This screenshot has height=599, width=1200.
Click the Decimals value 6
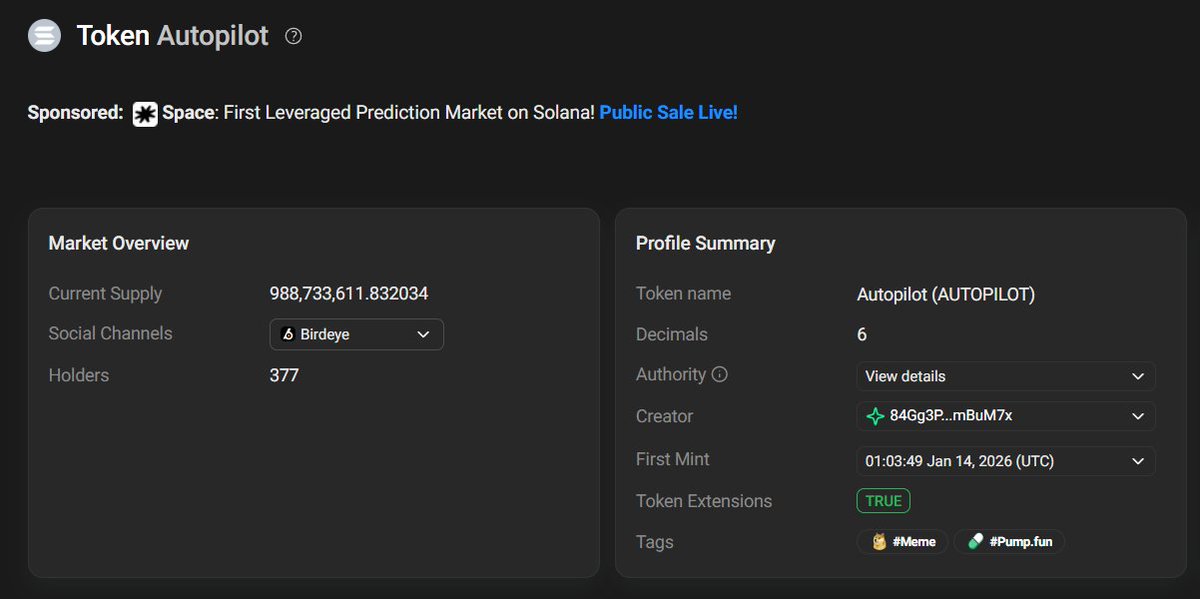click(862, 335)
